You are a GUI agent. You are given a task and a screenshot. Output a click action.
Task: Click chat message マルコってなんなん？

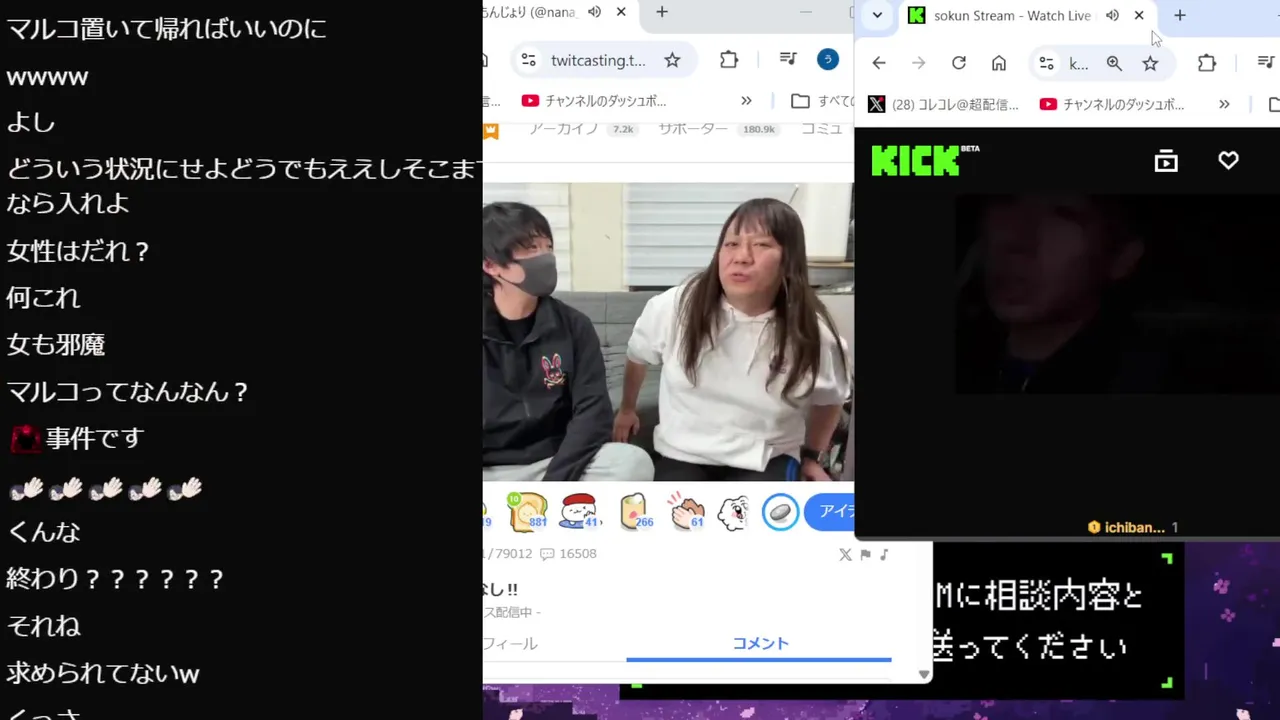point(127,392)
